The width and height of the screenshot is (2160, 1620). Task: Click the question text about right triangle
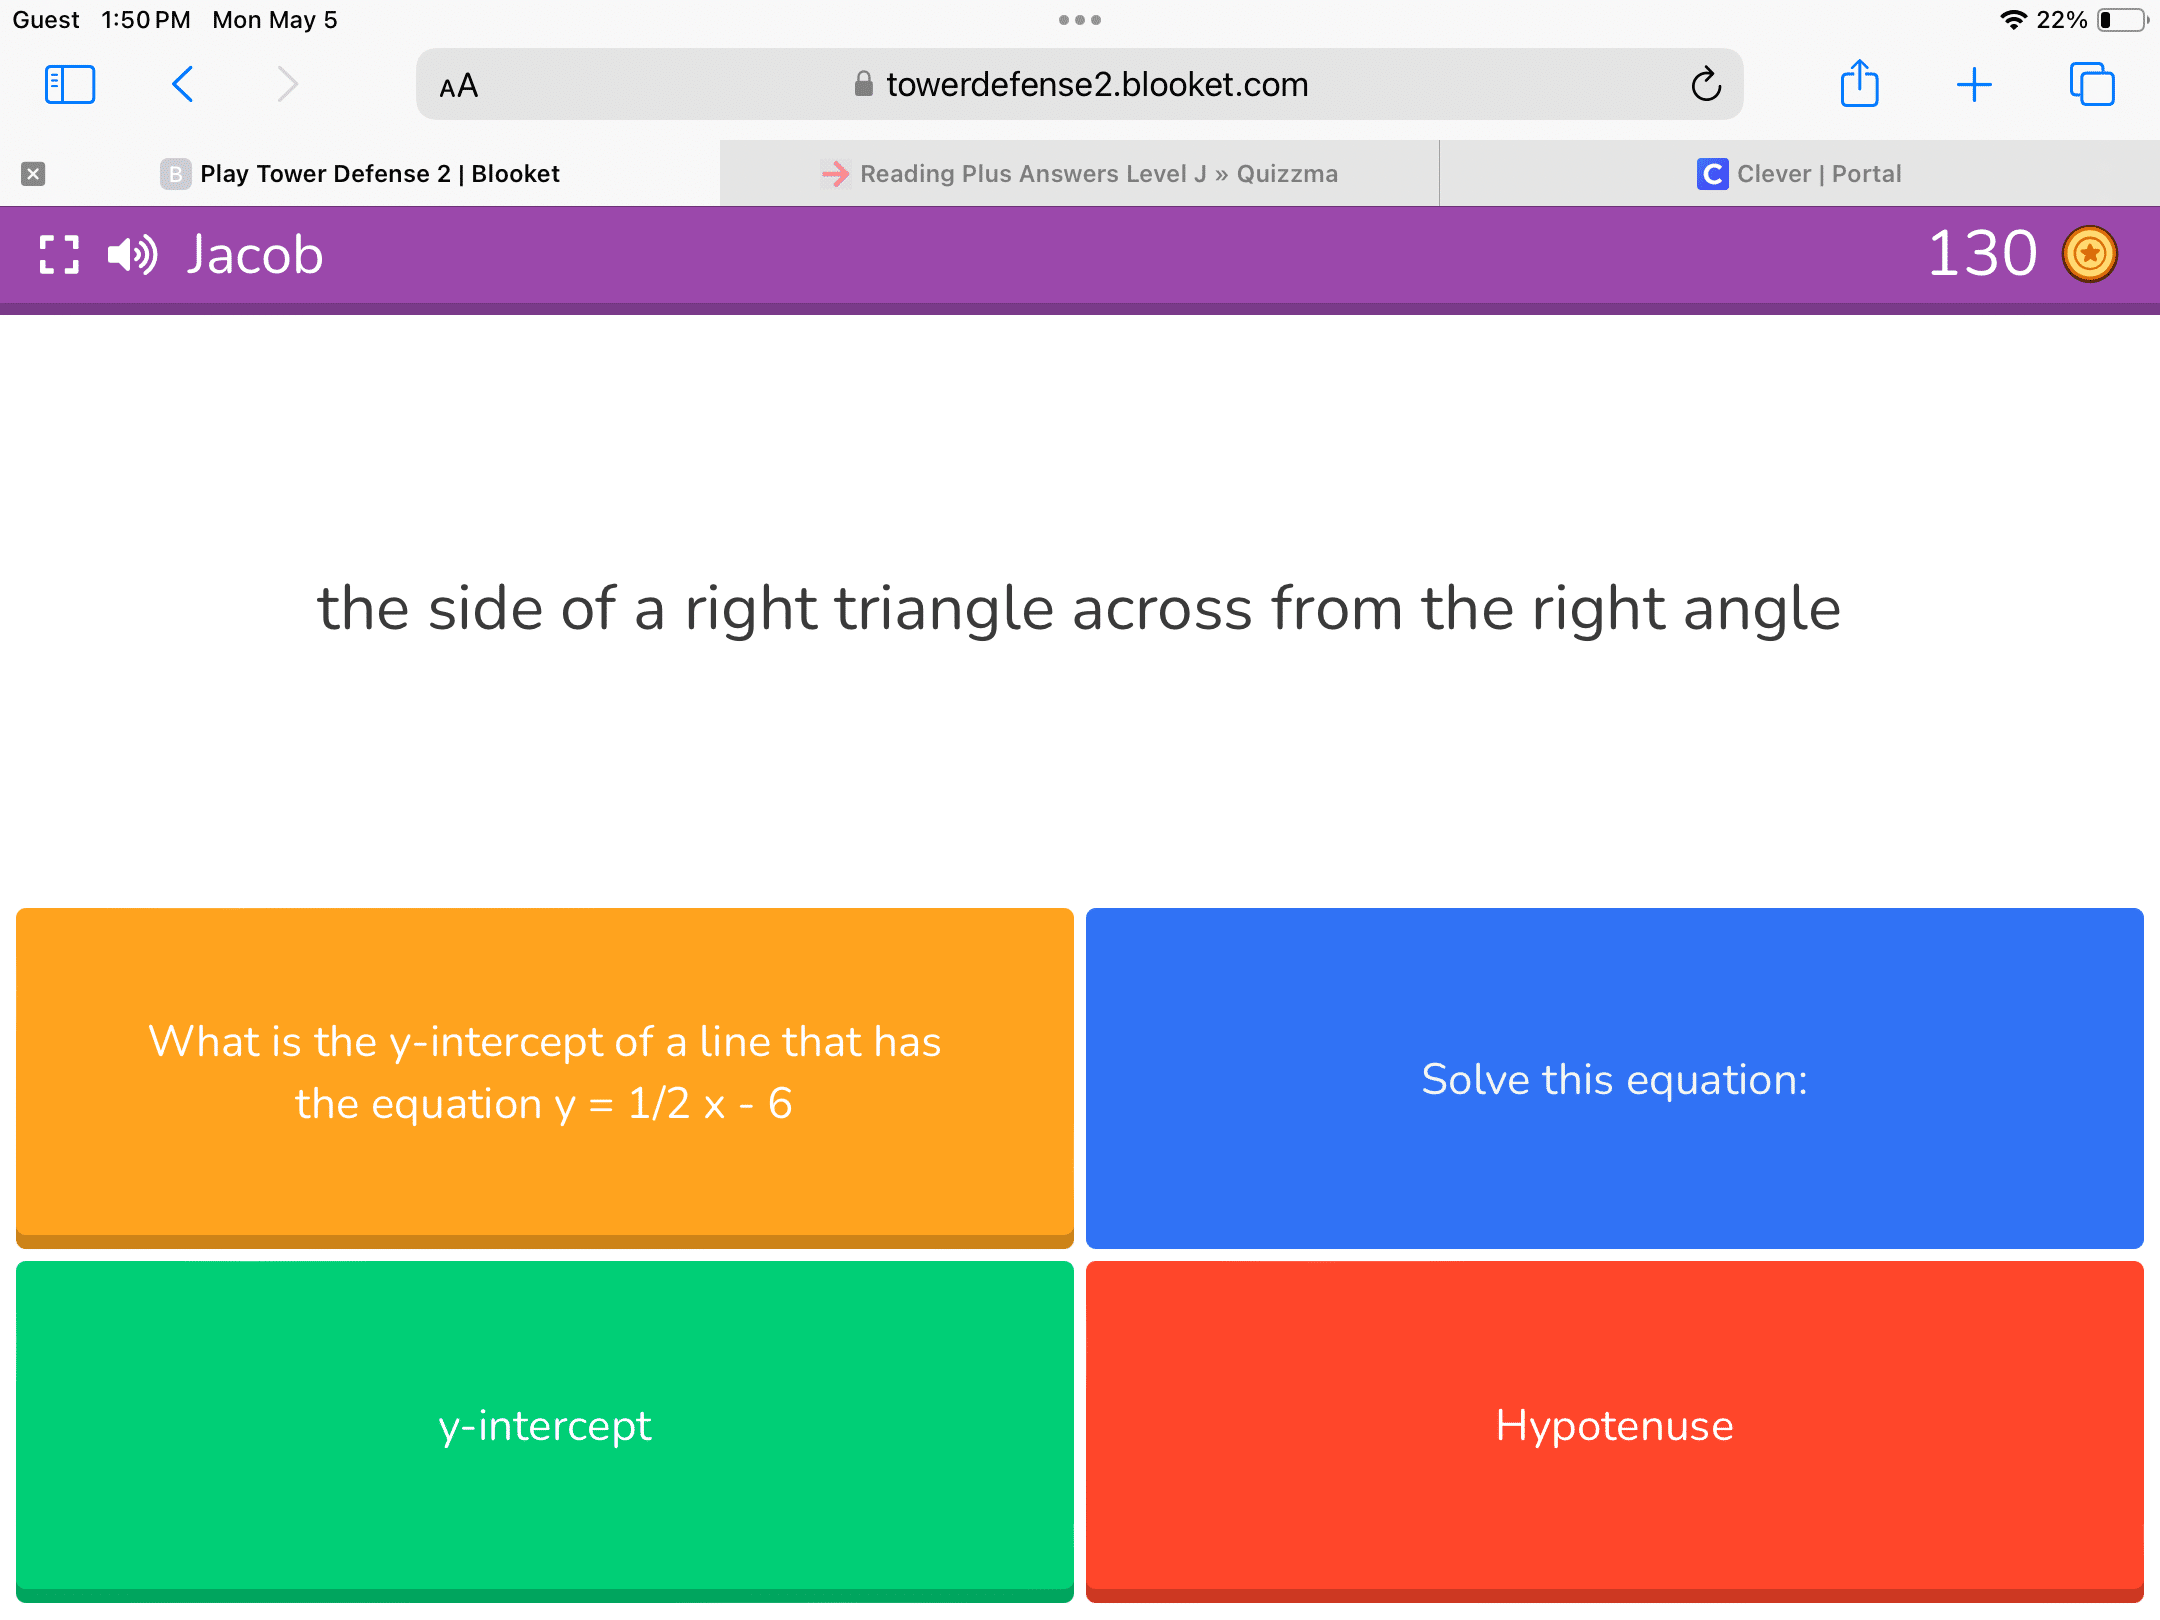[1079, 608]
